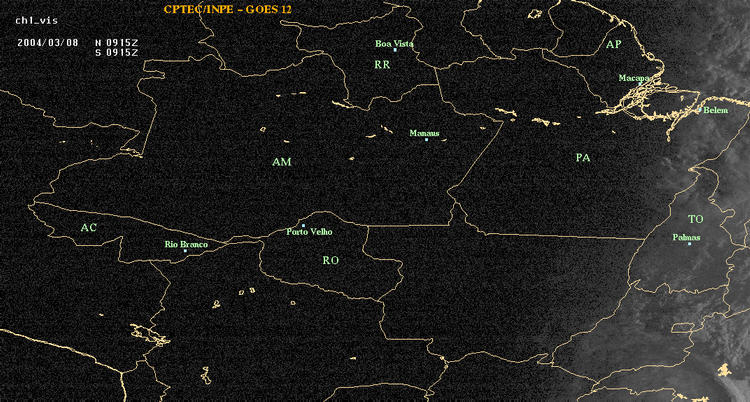Click the Belem city label
This screenshot has width=750, height=402.
[x=716, y=110]
